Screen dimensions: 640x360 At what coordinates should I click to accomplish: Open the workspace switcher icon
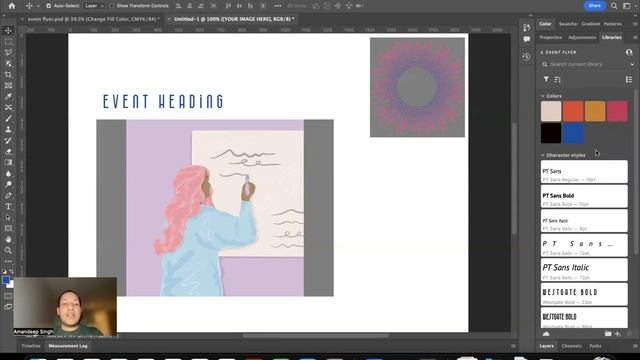tap(627, 6)
